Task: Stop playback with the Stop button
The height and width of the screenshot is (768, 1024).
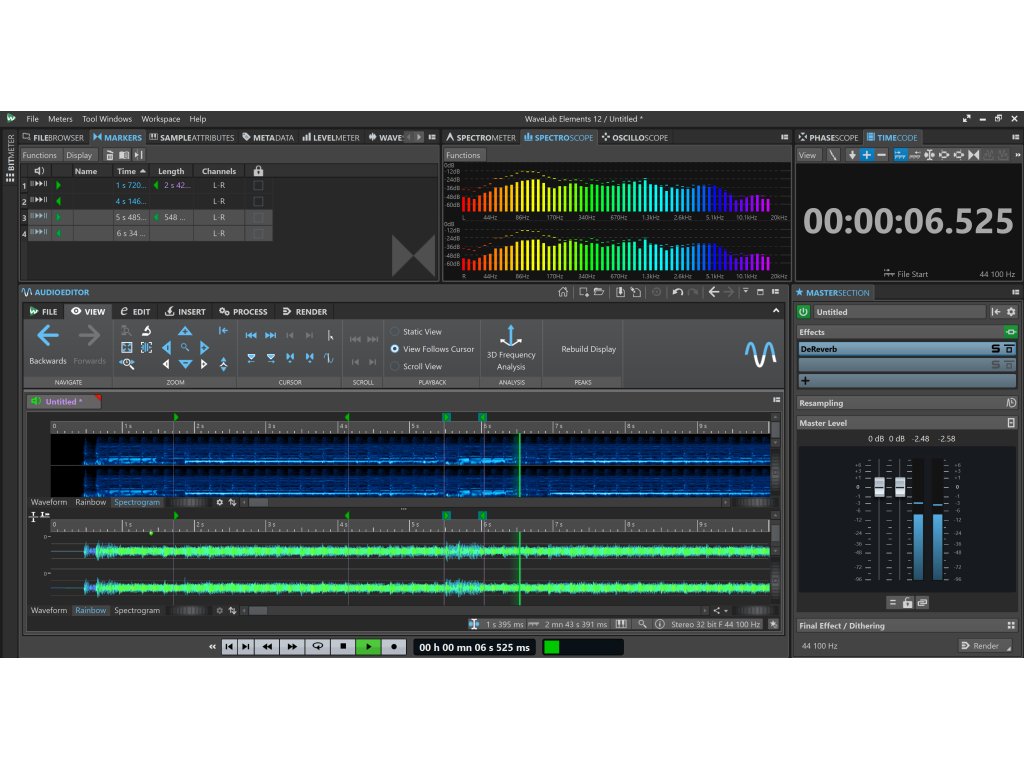Action: 343,647
